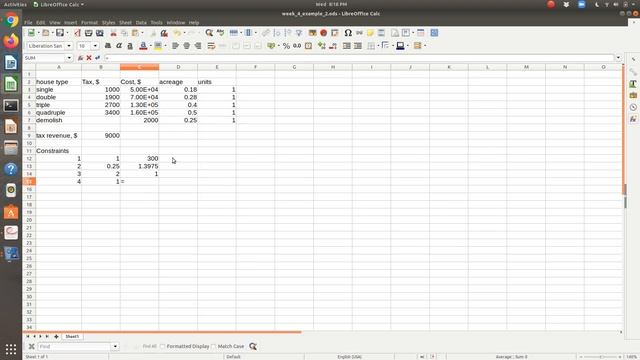
Task: Toggle Wrap Text icon
Action: 211,46
